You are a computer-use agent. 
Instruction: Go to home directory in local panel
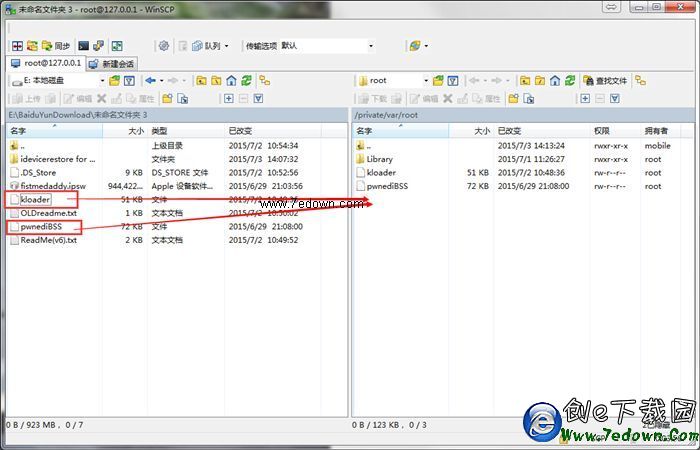pyautogui.click(x=231, y=81)
